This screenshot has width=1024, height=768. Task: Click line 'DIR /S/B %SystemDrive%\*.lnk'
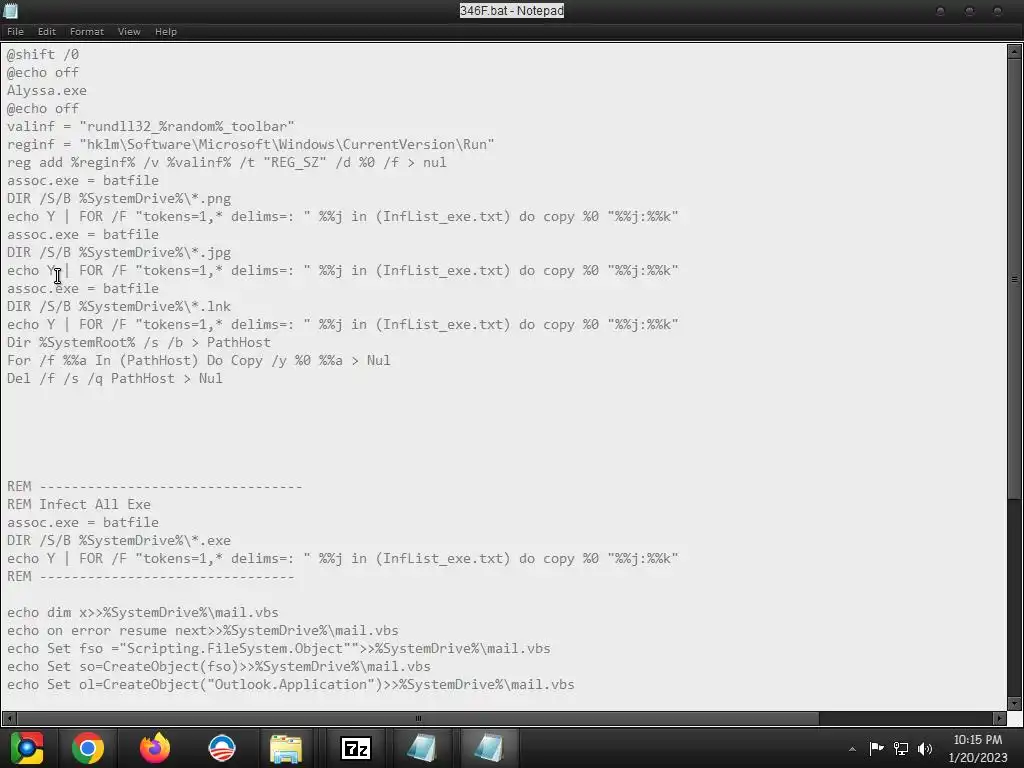click(119, 306)
